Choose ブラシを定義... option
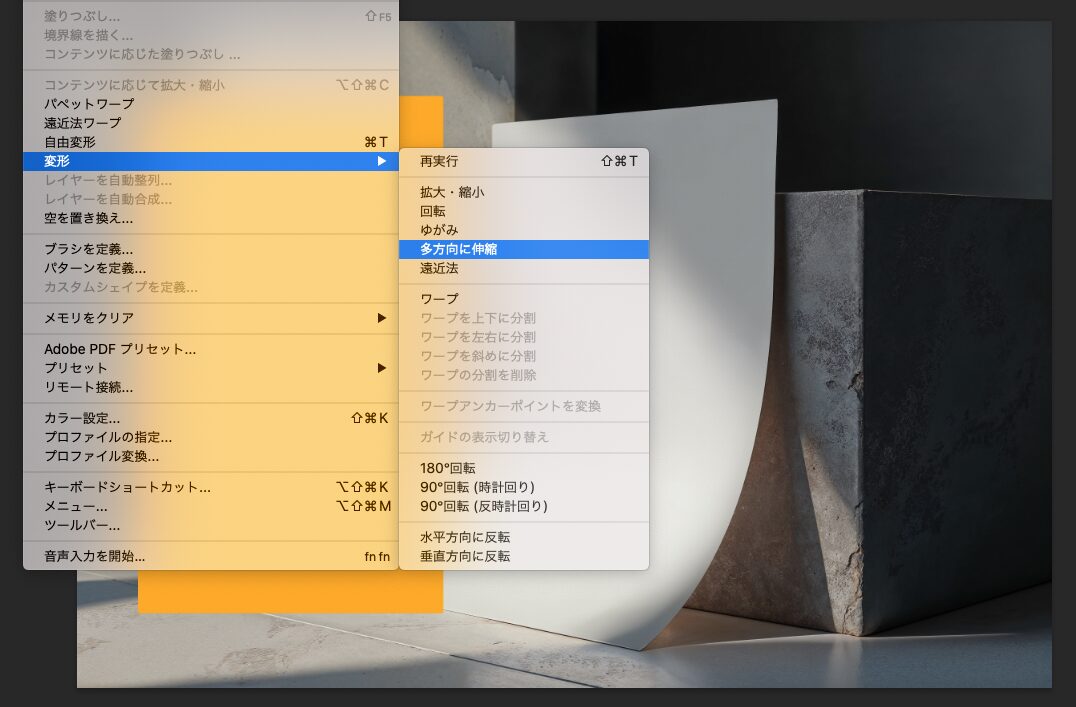Image resolution: width=1076 pixels, height=707 pixels. click(x=211, y=249)
